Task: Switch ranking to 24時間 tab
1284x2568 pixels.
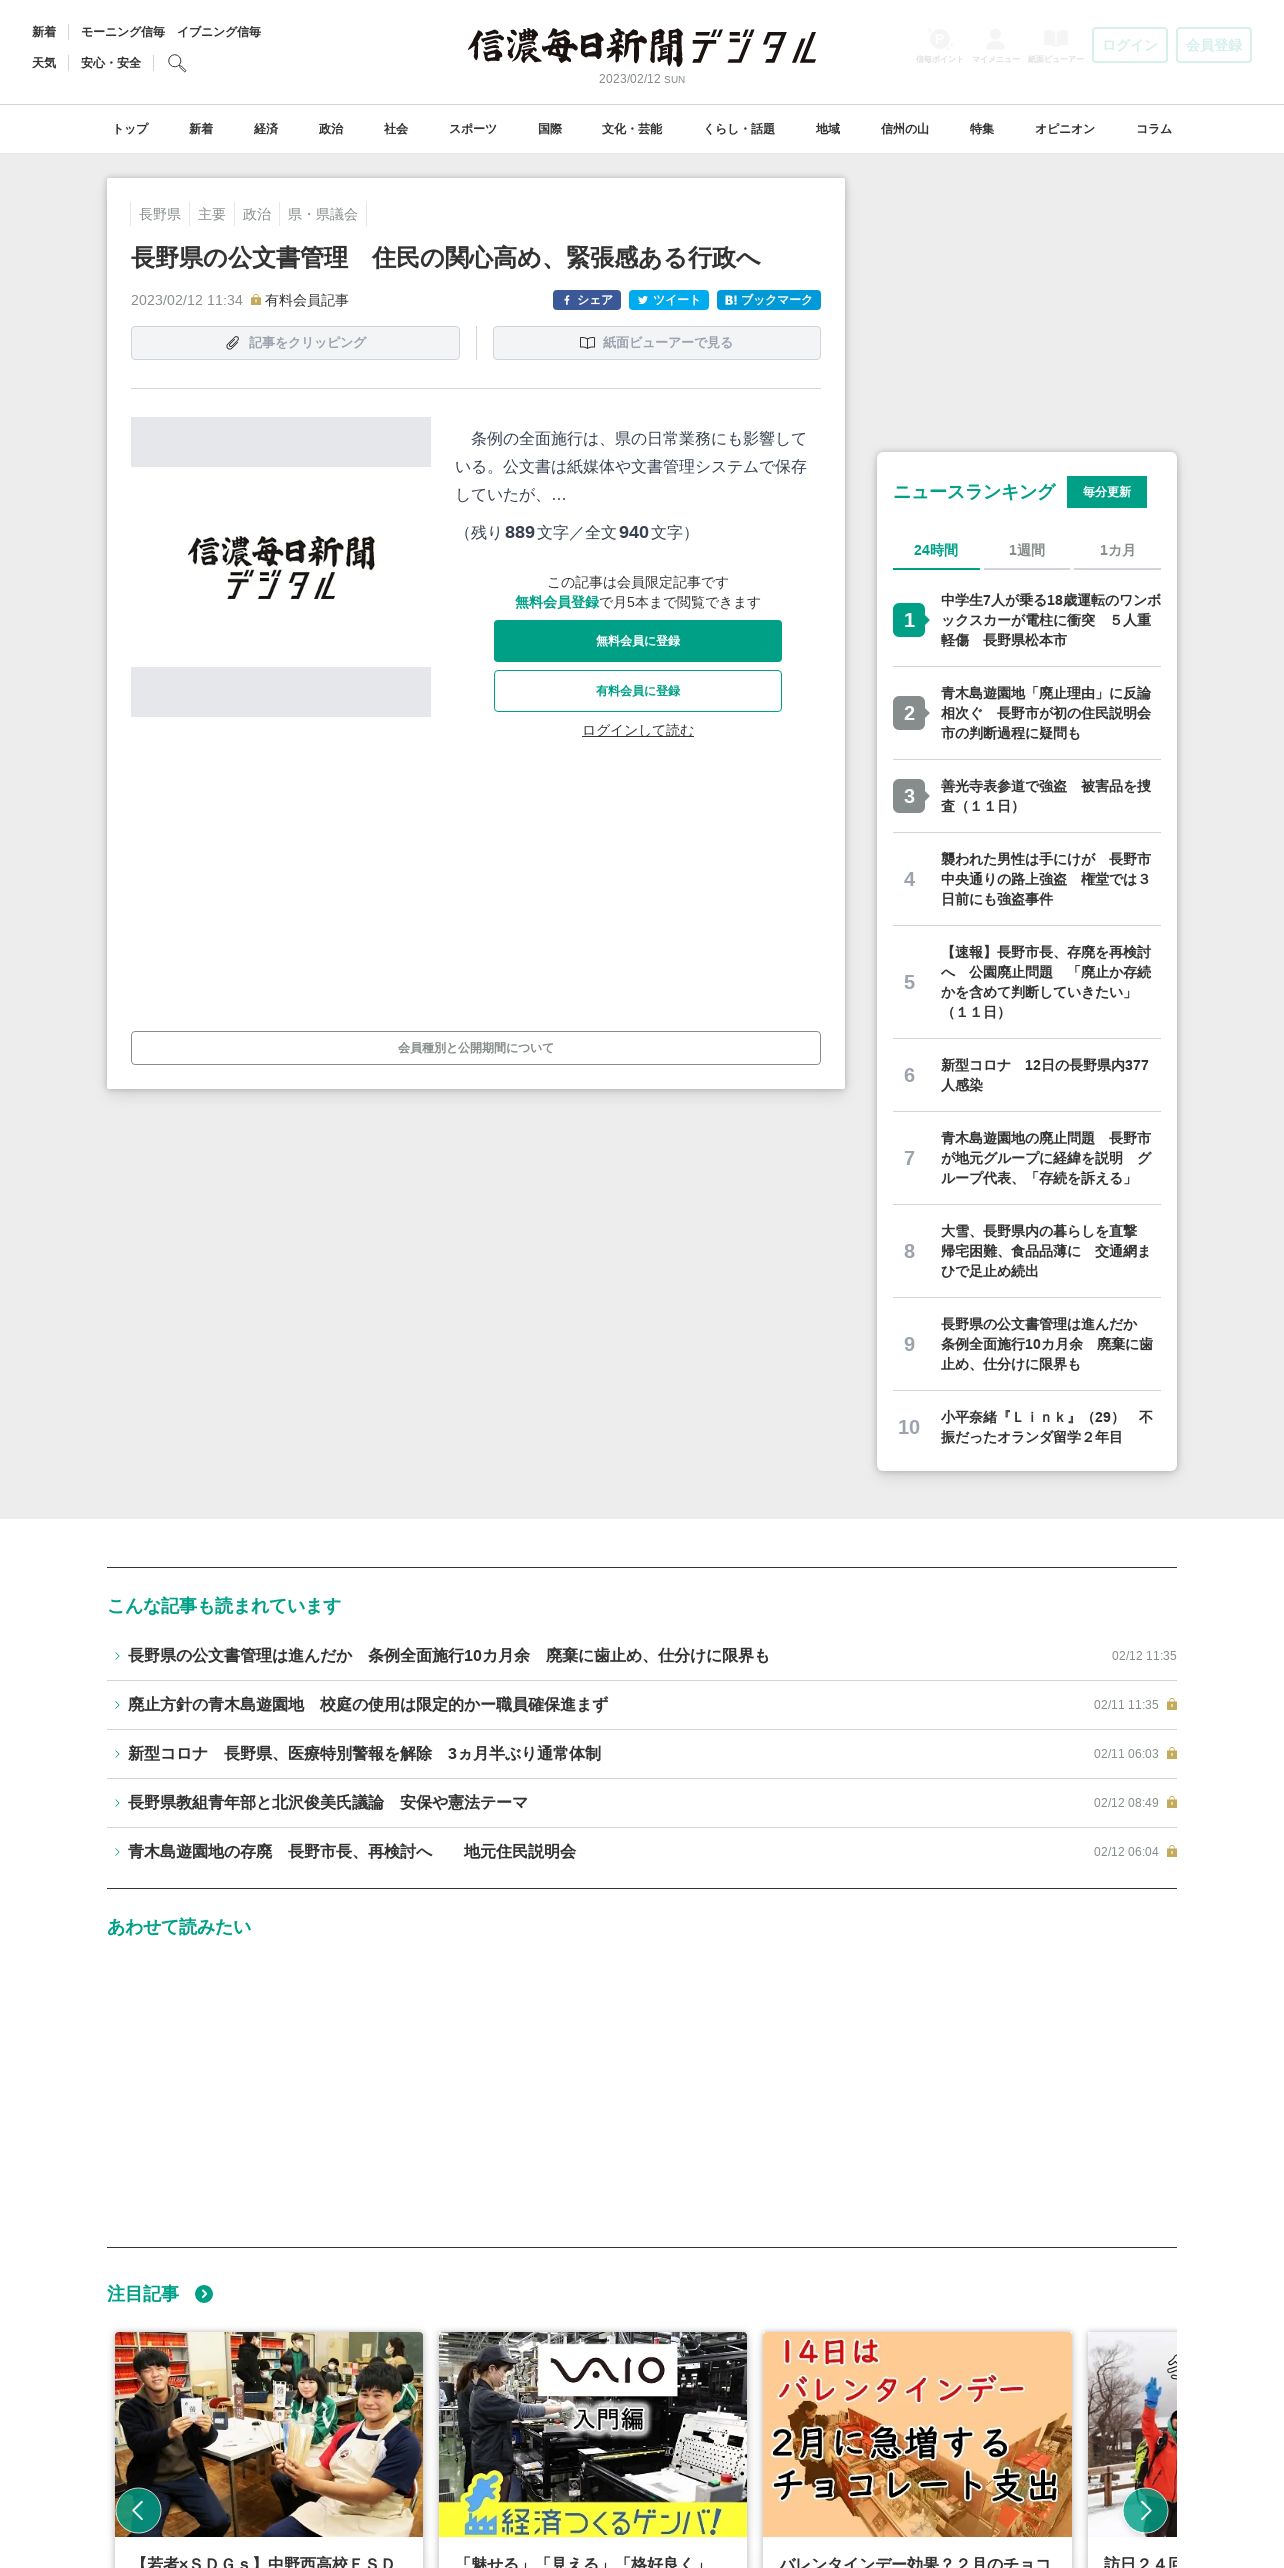Action: point(936,550)
